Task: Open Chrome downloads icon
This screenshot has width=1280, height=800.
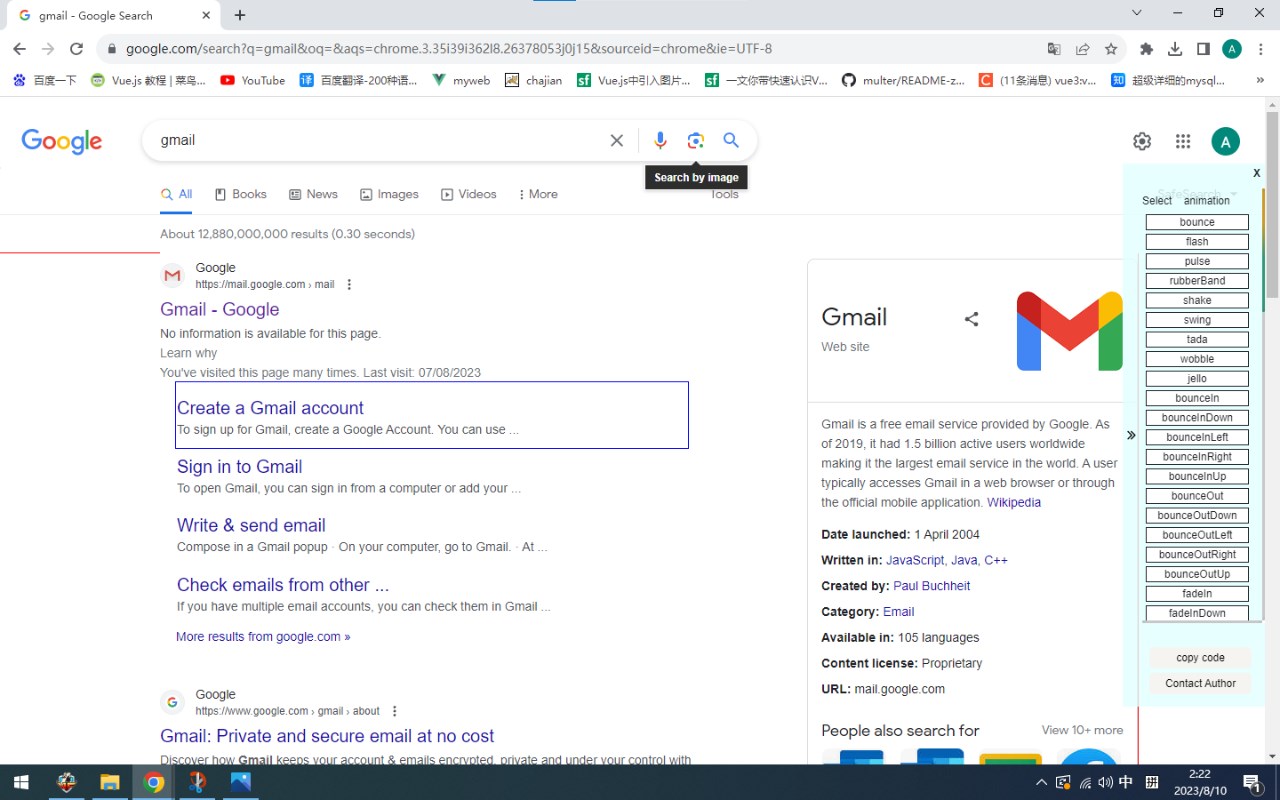Action: tap(1175, 49)
